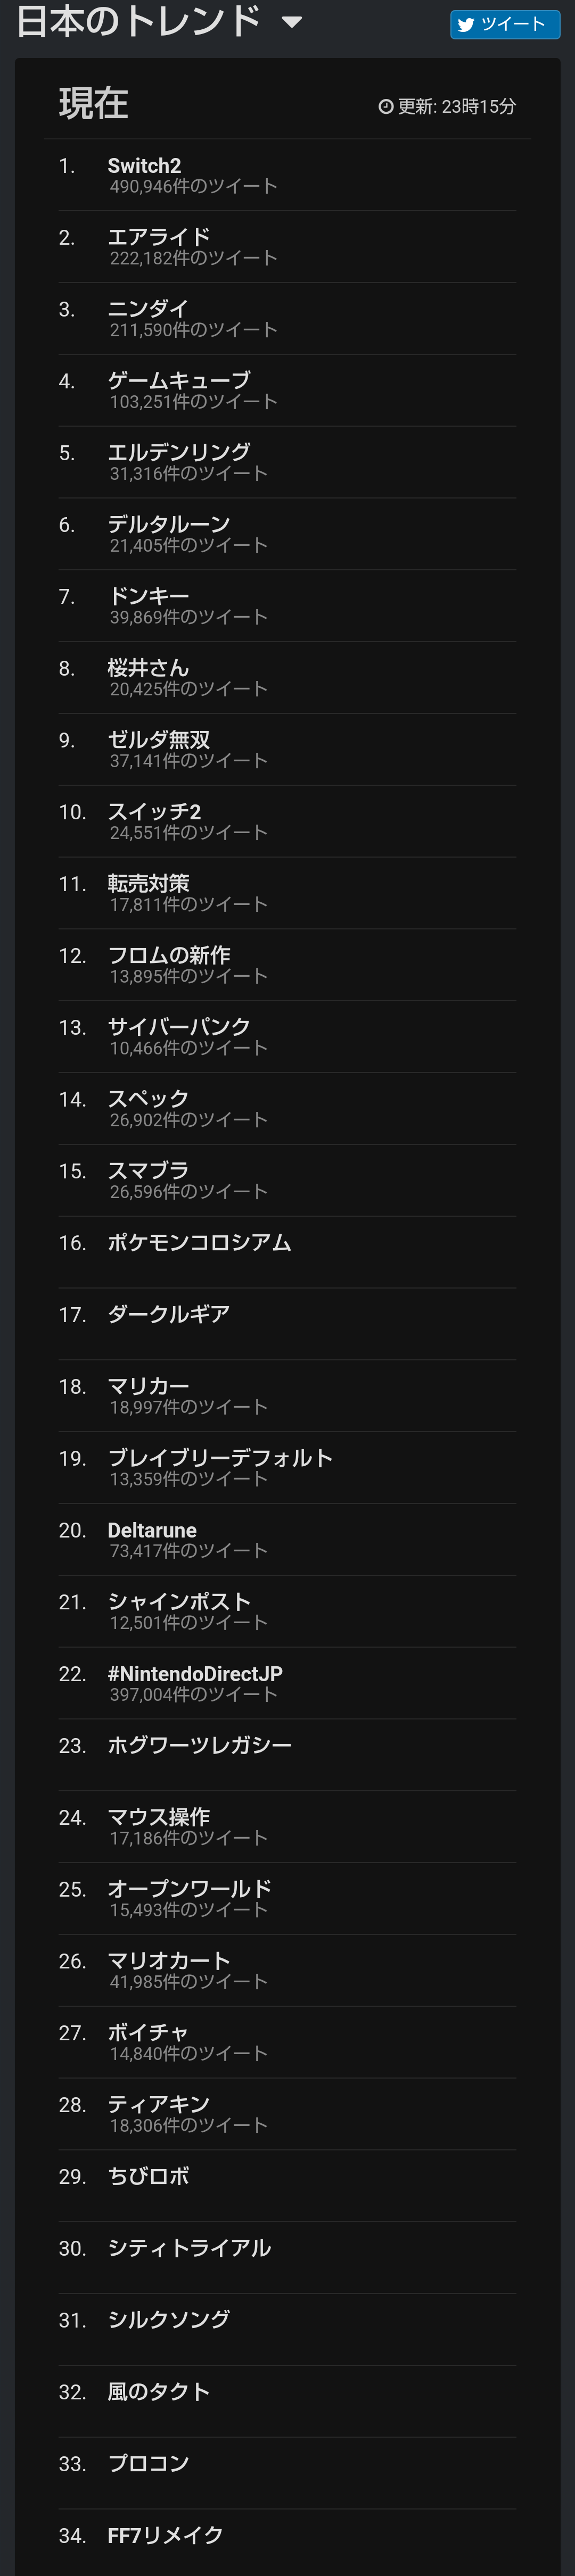The width and height of the screenshot is (575, 2576).
Task: Click the clock icon beside update time
Action: tap(385, 107)
